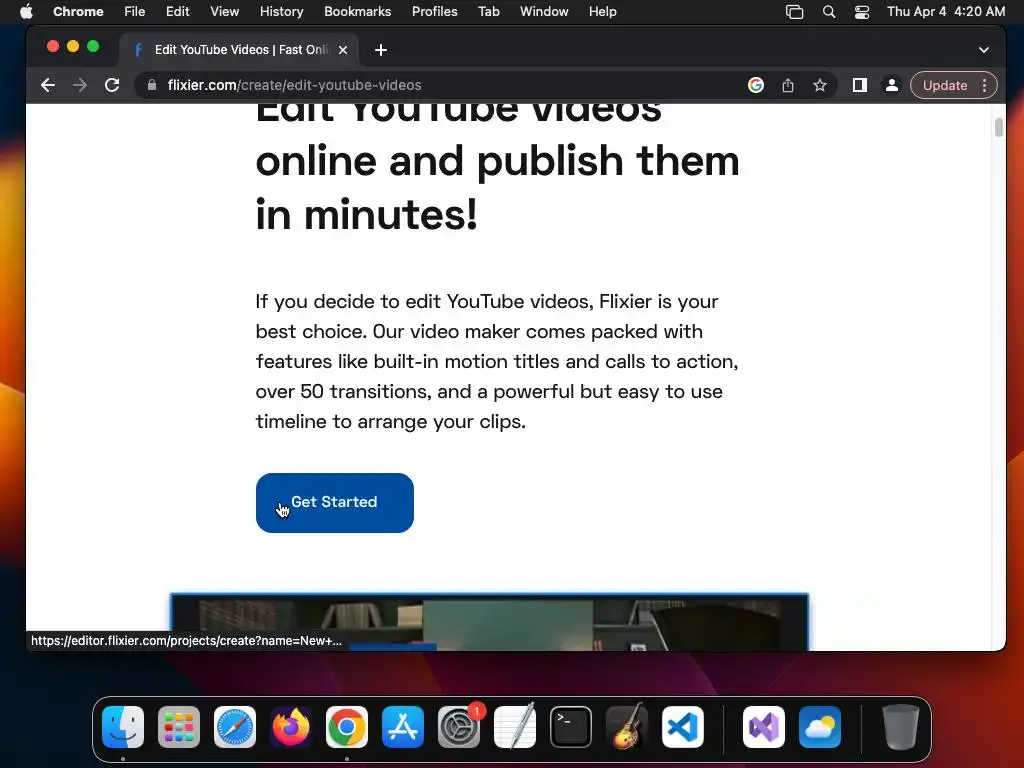Viewport: 1024px width, 768px height.
Task: Toggle the Chrome side panel
Action: click(x=859, y=85)
